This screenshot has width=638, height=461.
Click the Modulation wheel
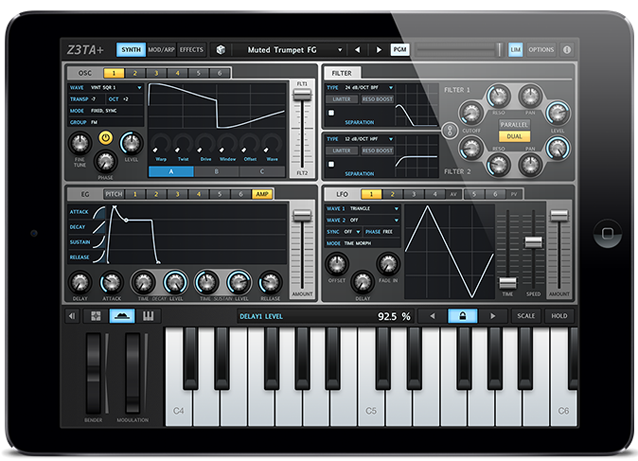point(133,374)
